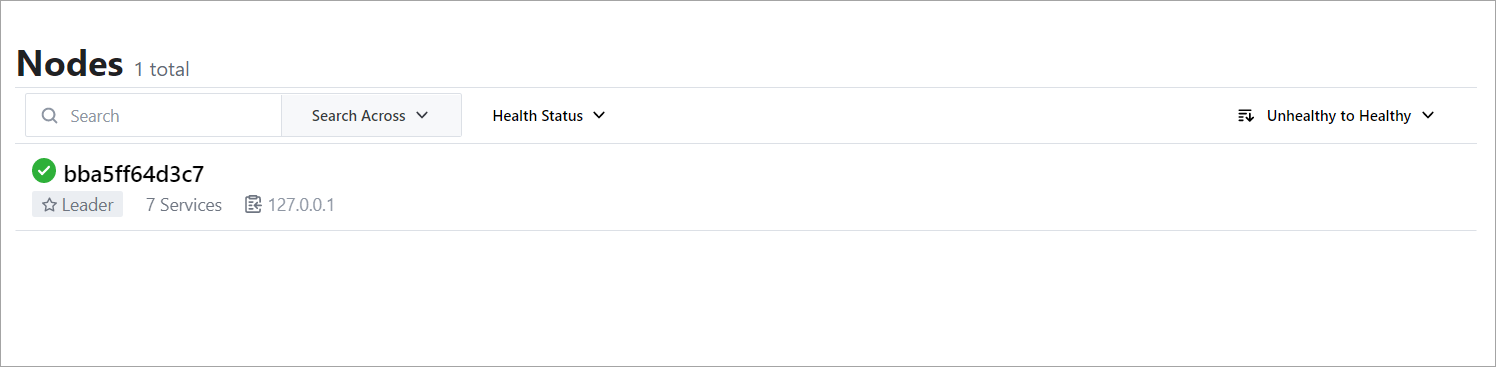
Task: Click the Leader star icon
Action: coord(49,205)
